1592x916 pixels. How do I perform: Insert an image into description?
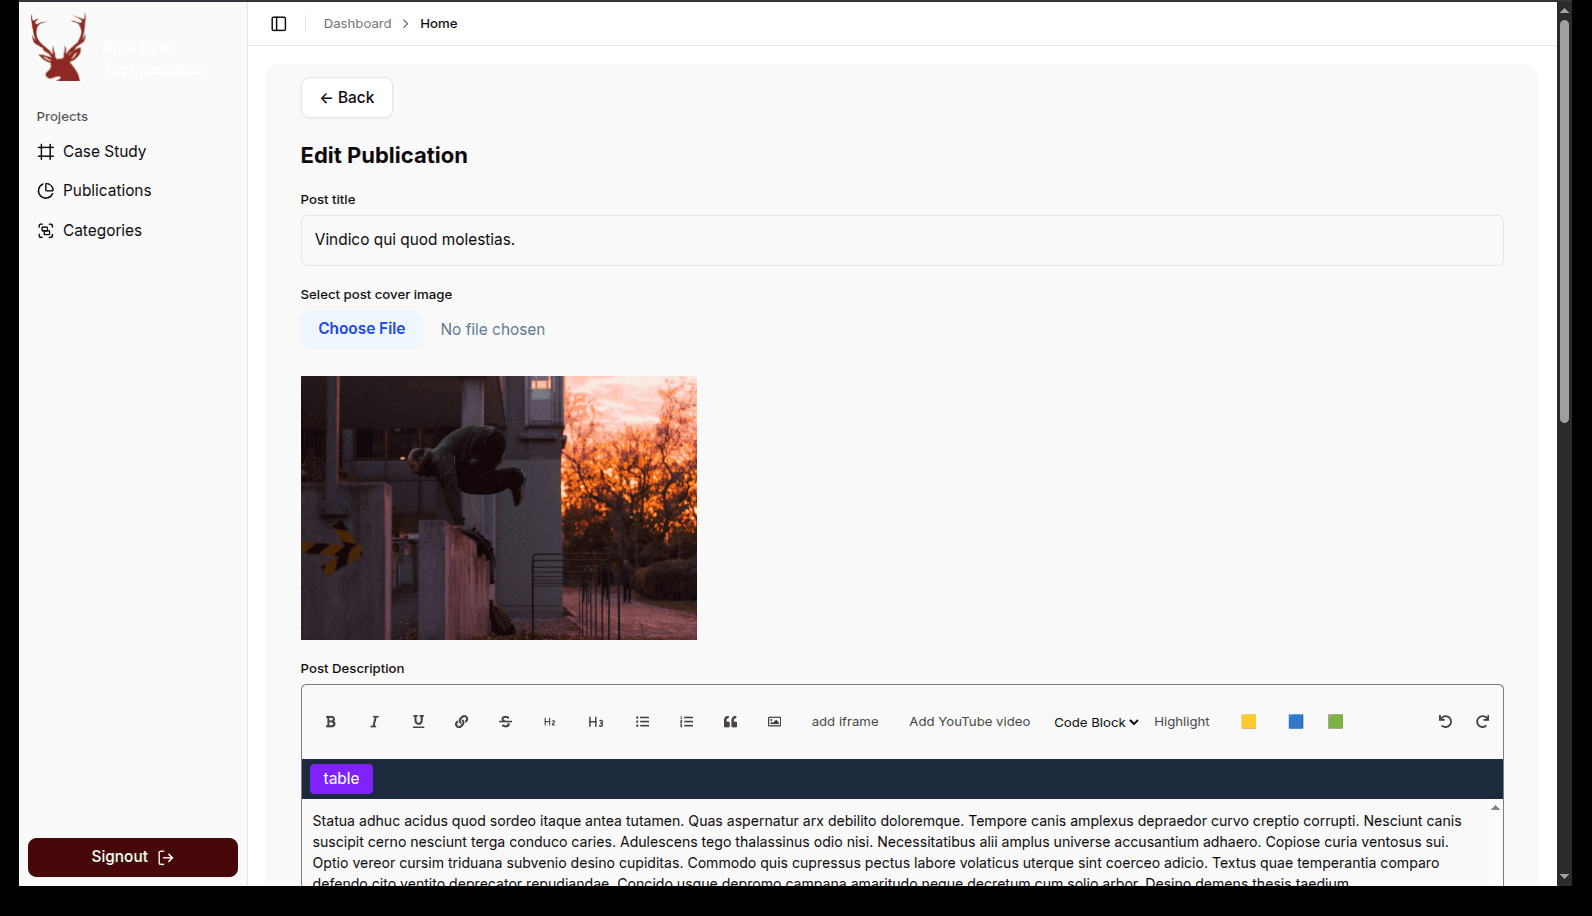coord(774,722)
